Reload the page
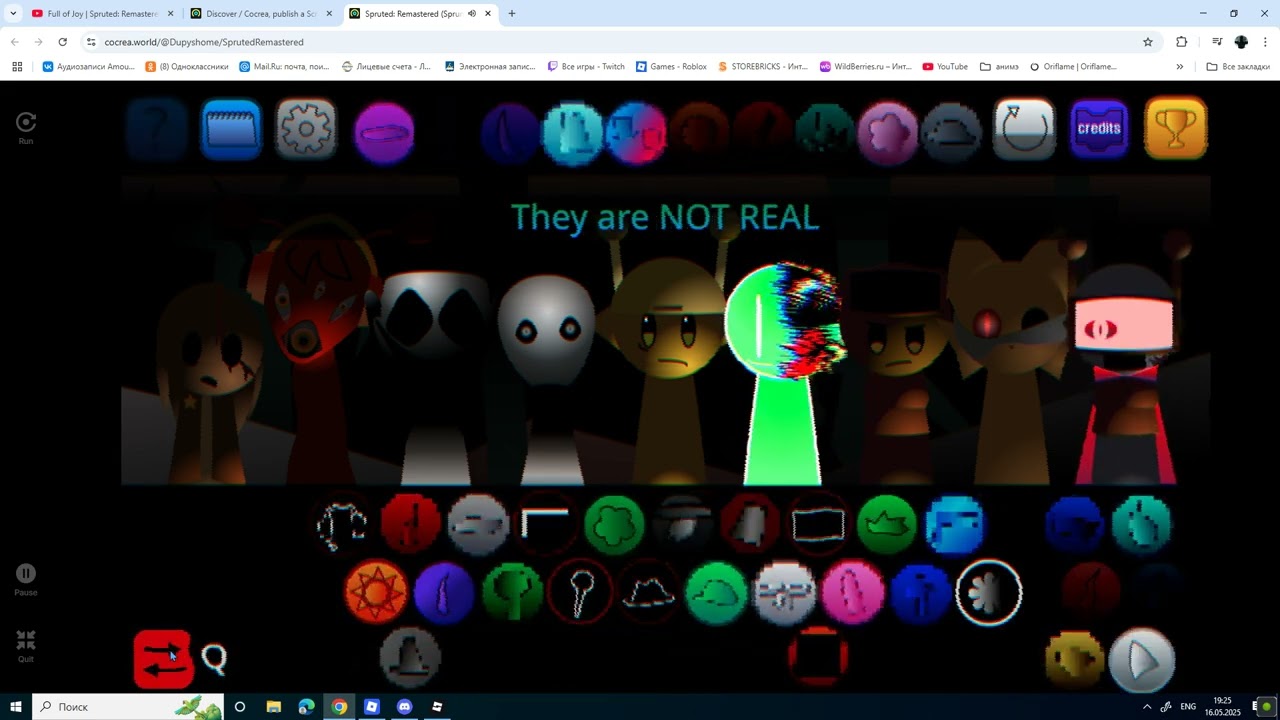The image size is (1280, 720). [62, 42]
